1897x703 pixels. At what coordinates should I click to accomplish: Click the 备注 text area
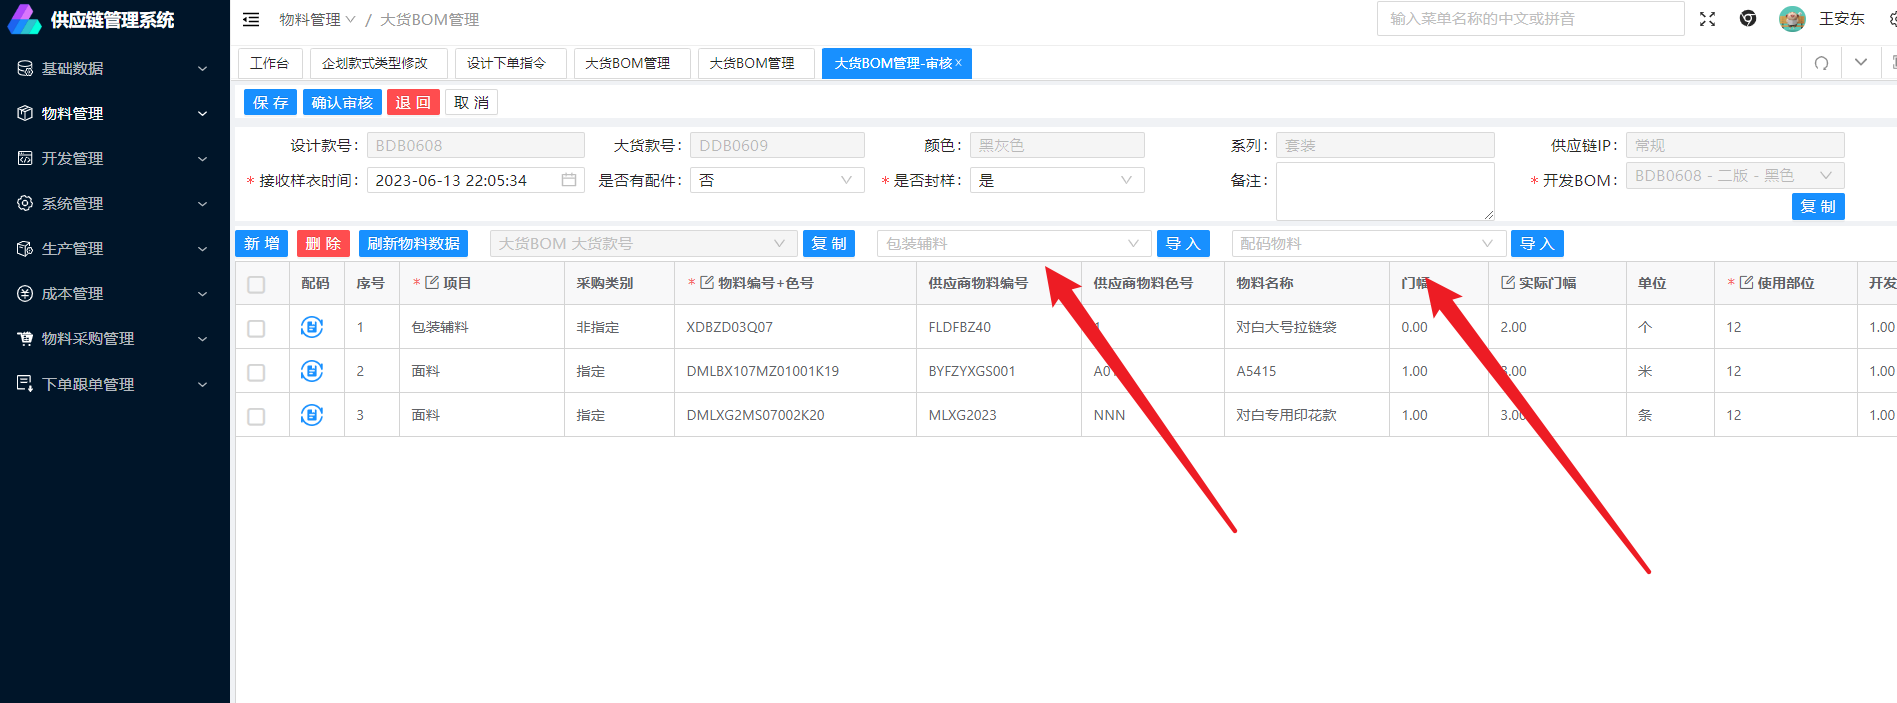pos(1384,191)
